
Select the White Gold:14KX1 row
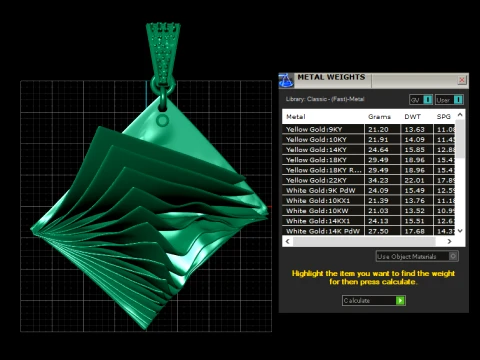(368, 221)
